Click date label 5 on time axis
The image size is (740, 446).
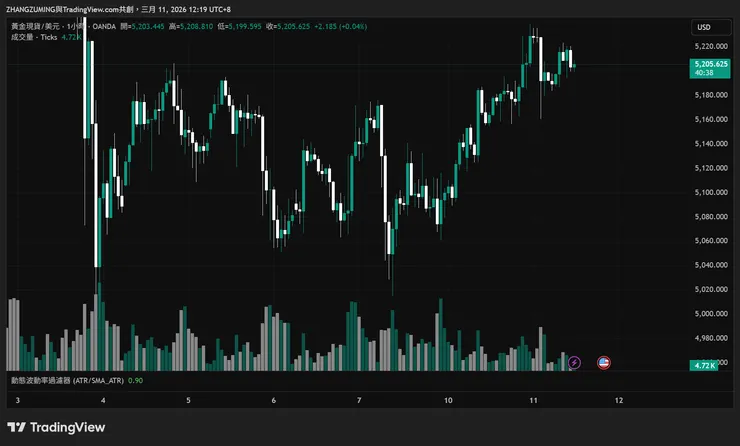pyautogui.click(x=188, y=400)
